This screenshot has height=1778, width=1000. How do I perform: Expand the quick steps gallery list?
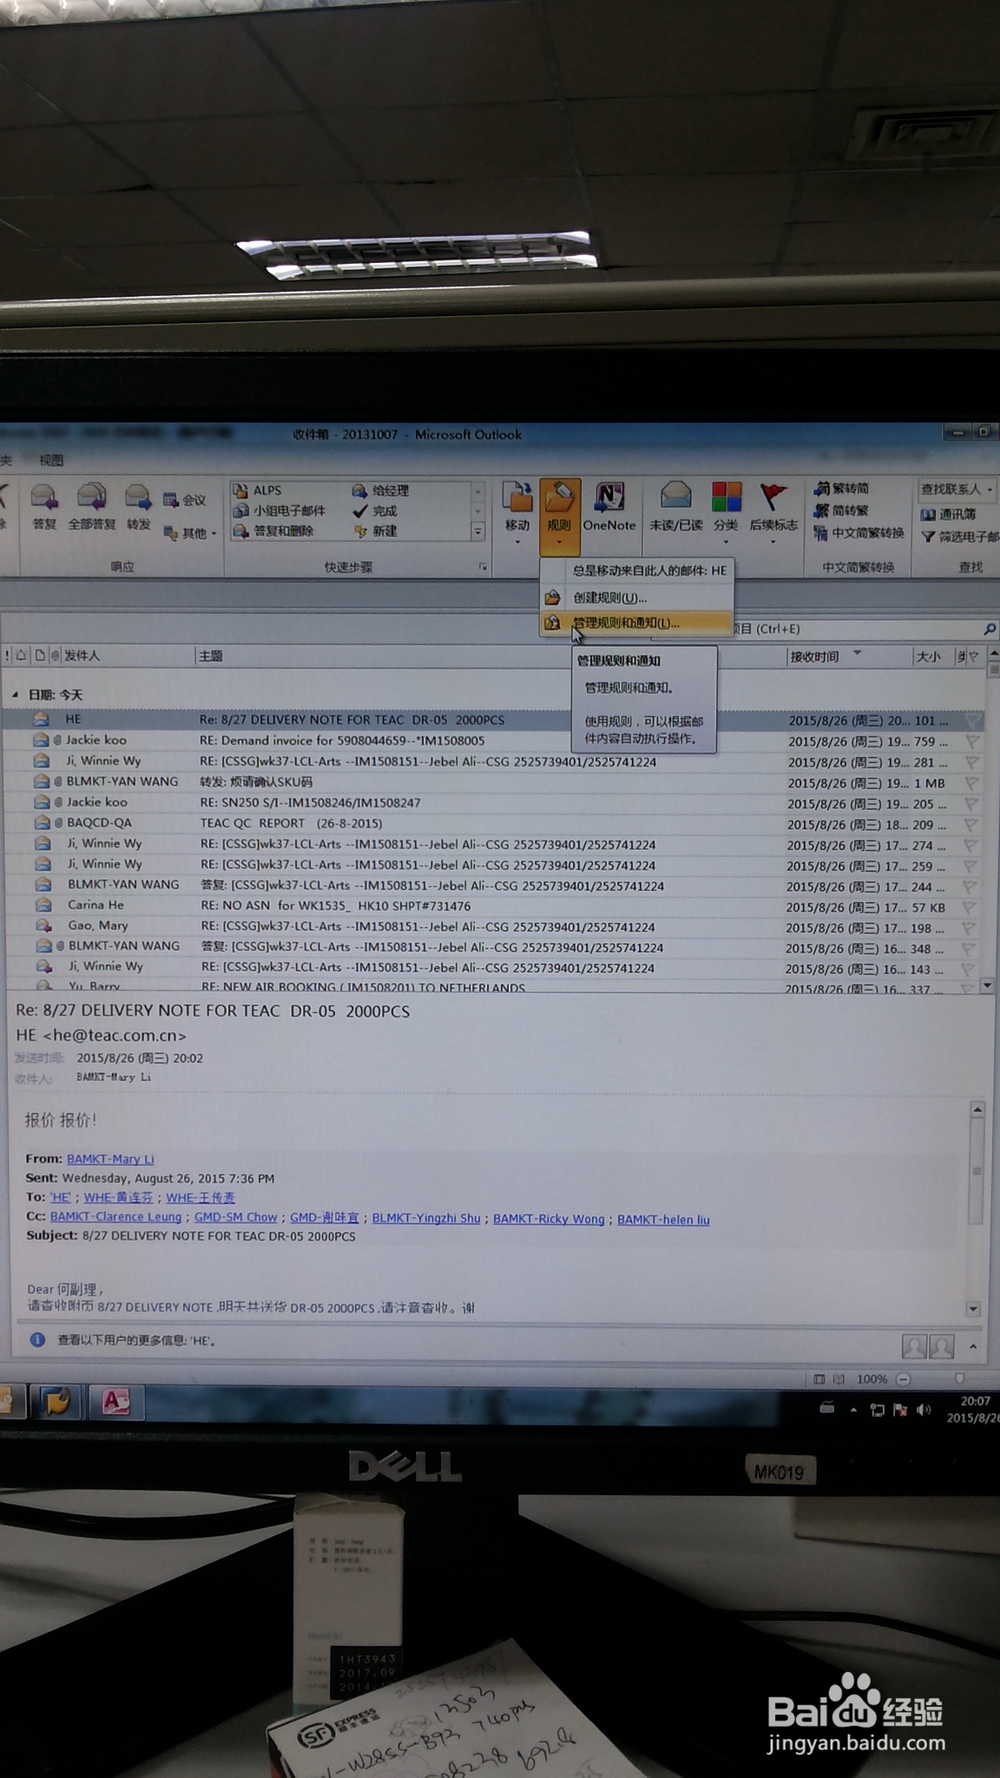pyautogui.click(x=478, y=532)
